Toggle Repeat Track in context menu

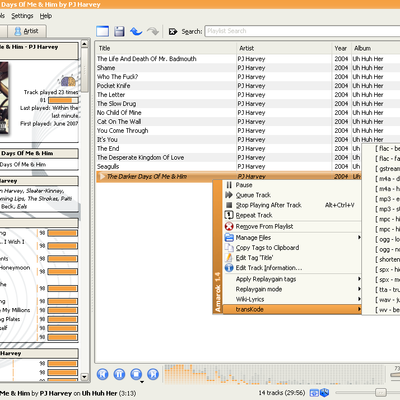[x=292, y=215]
